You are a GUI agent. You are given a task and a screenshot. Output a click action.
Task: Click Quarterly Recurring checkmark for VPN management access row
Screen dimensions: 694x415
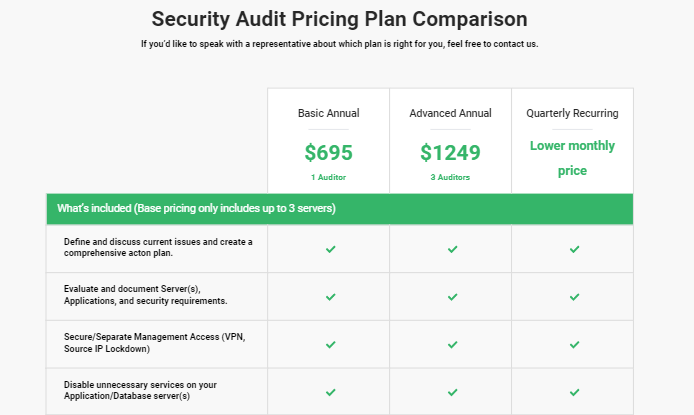pos(574,344)
